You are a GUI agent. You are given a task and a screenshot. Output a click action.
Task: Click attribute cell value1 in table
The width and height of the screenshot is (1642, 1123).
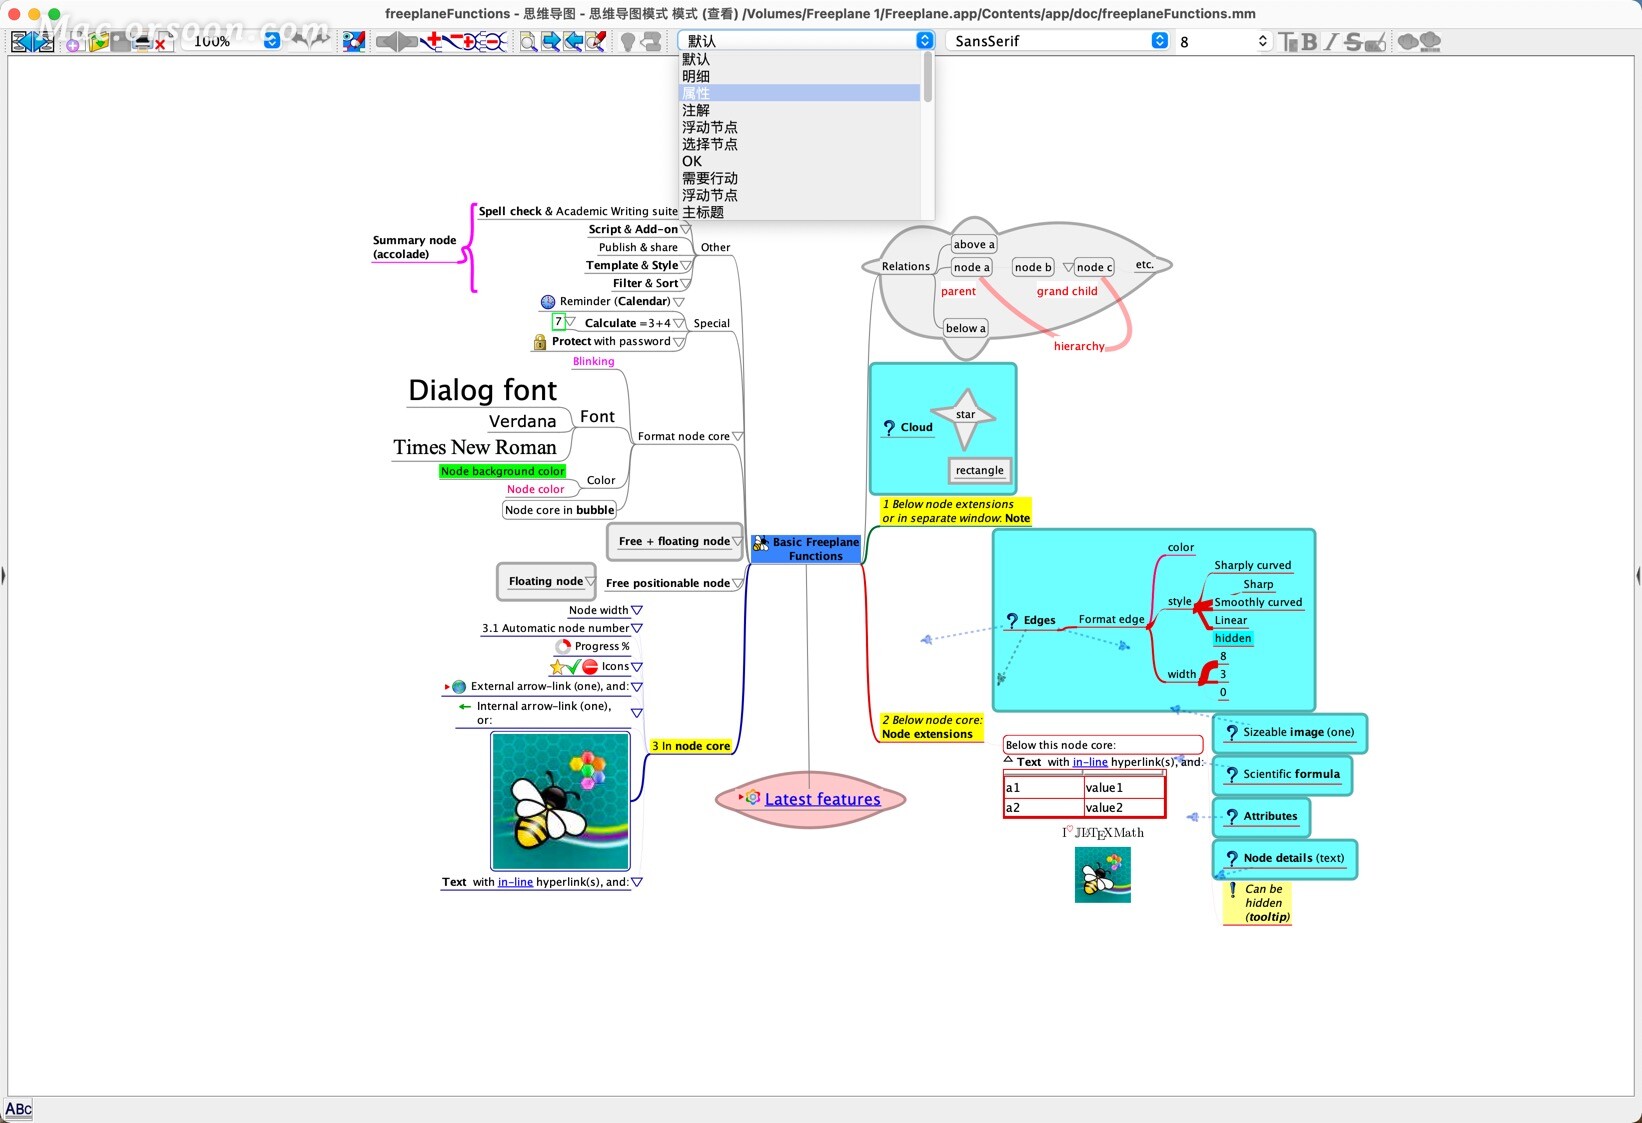1124,787
